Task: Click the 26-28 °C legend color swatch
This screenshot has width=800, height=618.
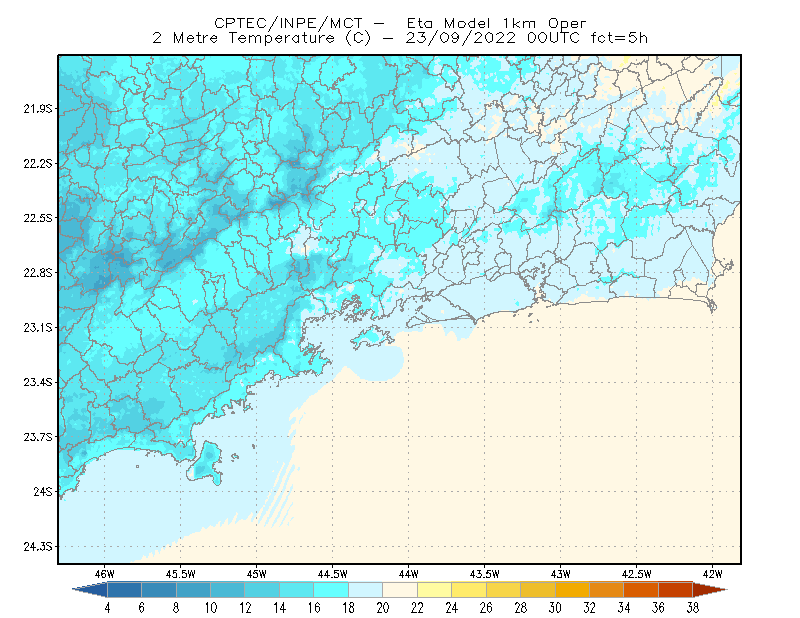Action: point(503,590)
